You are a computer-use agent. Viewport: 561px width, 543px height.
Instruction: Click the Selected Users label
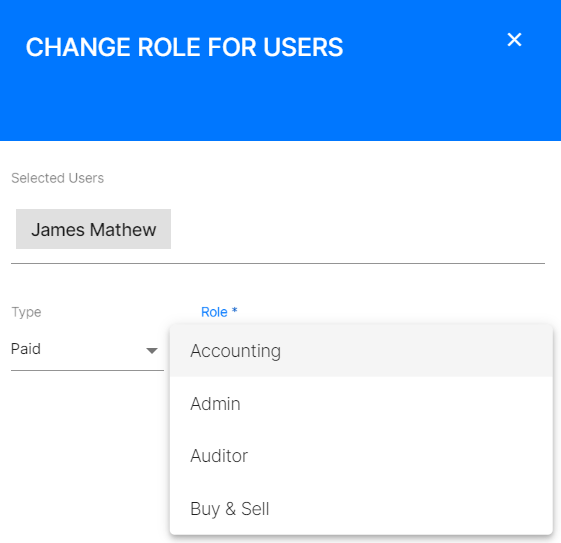point(57,178)
